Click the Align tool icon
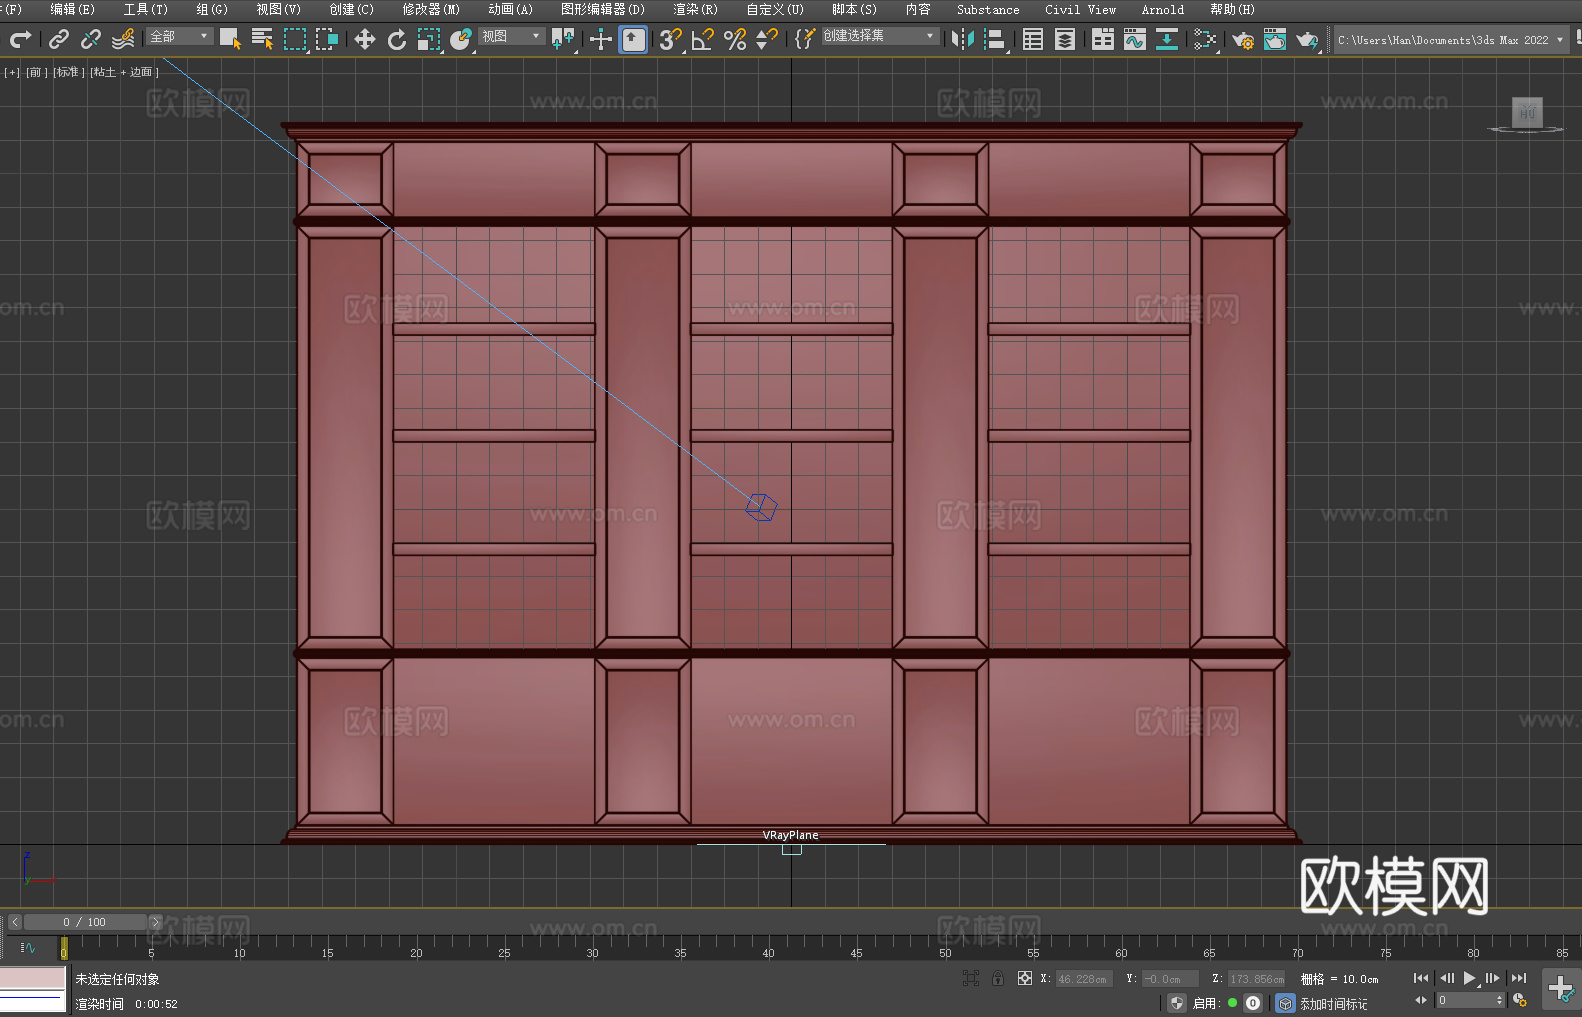Image resolution: width=1582 pixels, height=1017 pixels. click(995, 39)
